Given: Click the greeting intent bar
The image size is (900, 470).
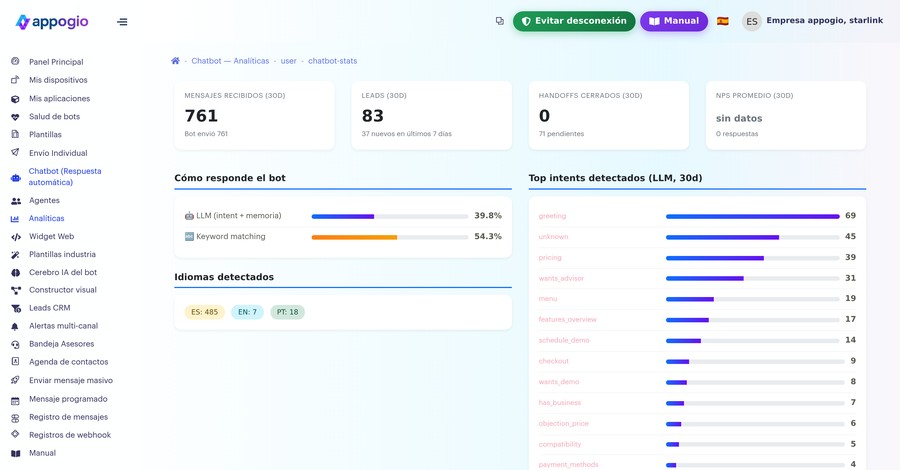Looking at the screenshot, I should (x=752, y=216).
